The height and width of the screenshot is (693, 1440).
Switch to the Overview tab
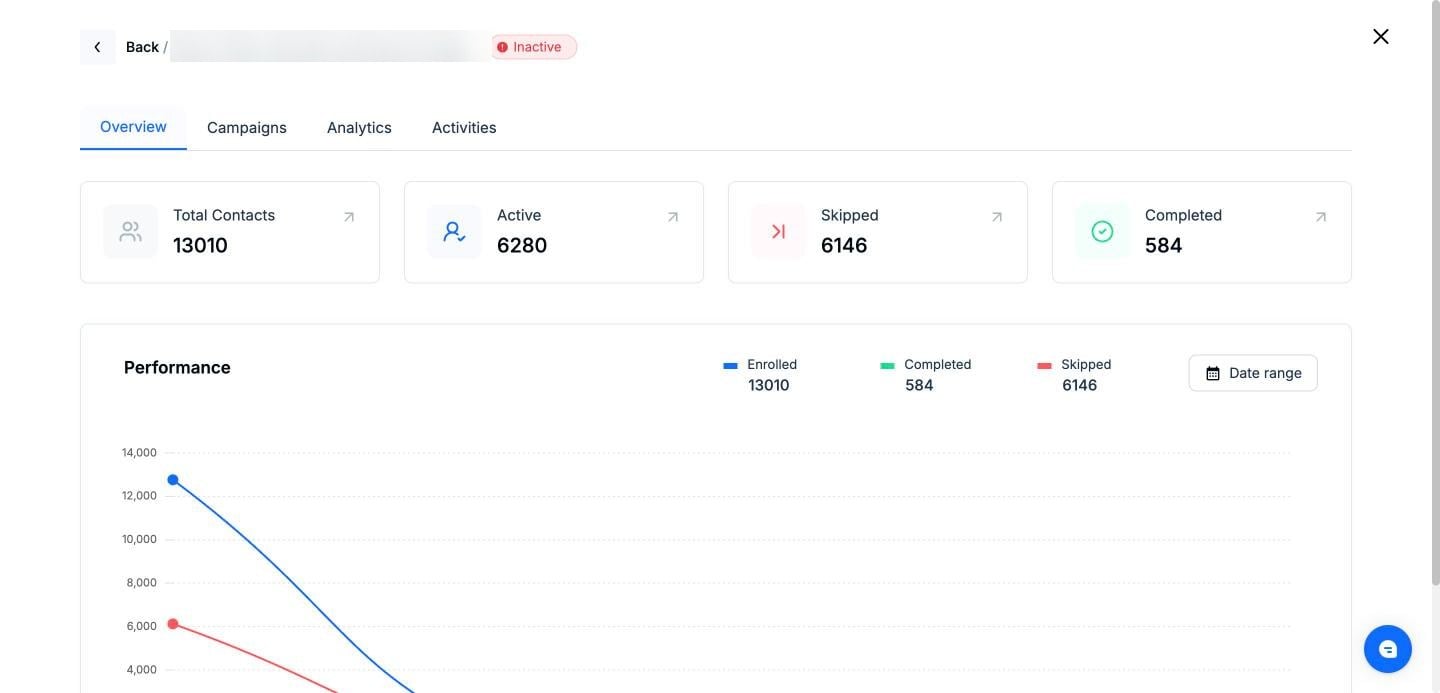tap(133, 127)
